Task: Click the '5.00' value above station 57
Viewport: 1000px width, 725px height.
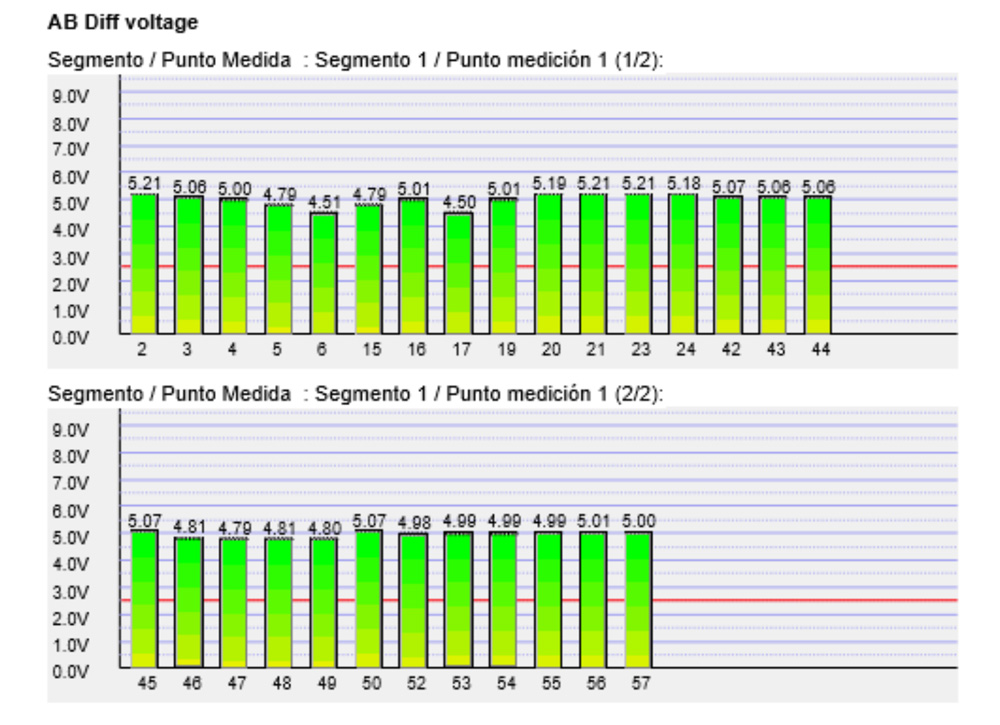Action: click(638, 521)
